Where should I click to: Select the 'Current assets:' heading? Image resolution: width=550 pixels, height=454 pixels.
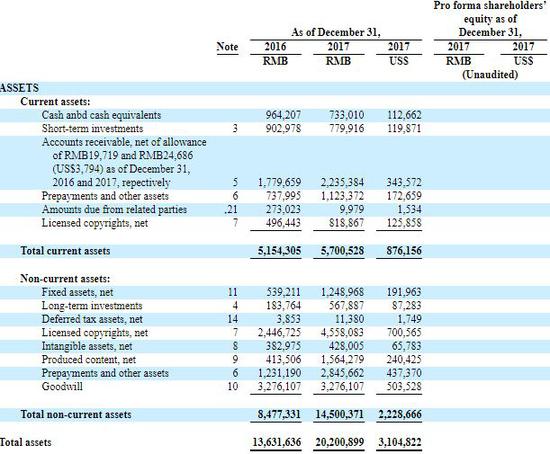tap(55, 102)
